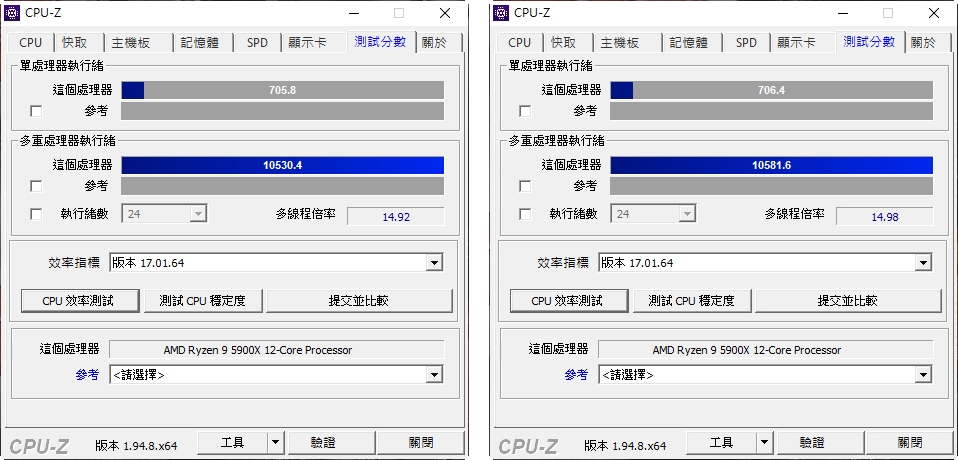Open thread count 24 dropdown in left window

[x=164, y=214]
